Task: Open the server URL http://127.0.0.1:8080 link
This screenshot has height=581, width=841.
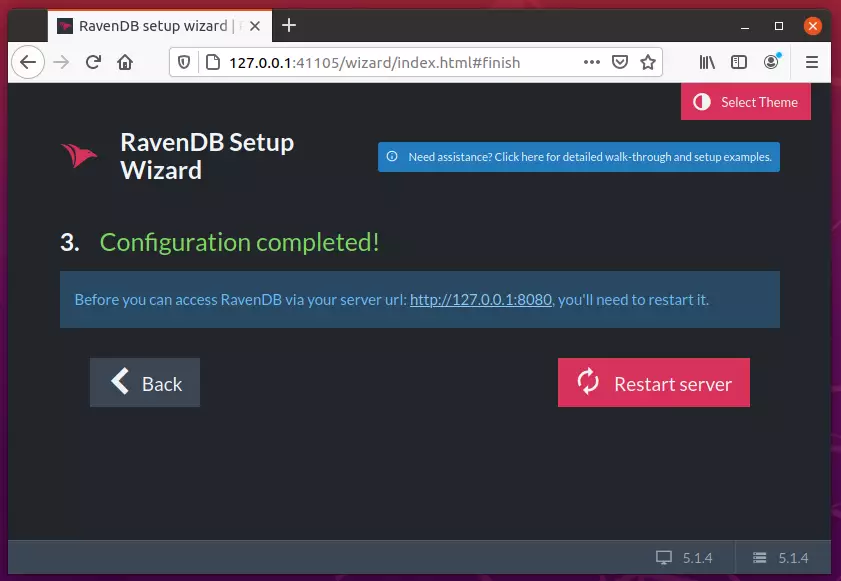Action: (481, 299)
